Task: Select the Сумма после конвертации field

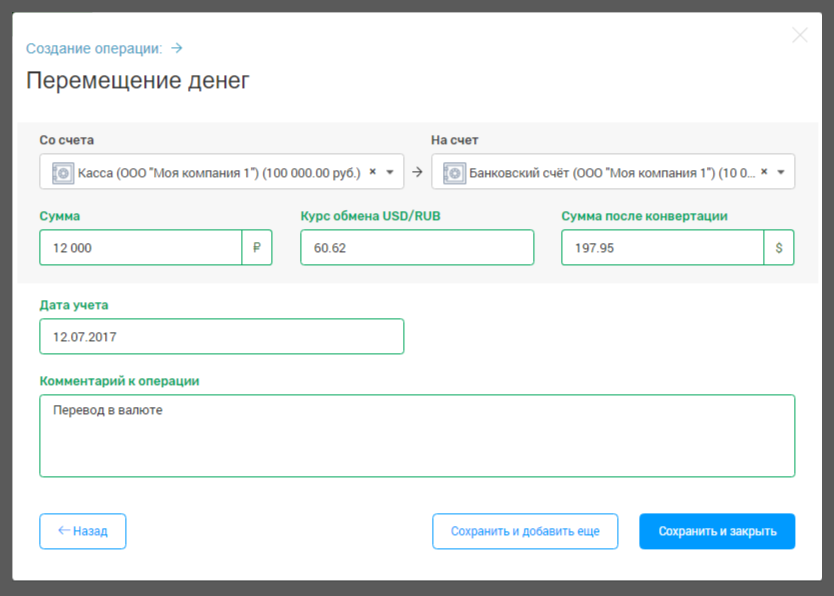Action: click(662, 248)
